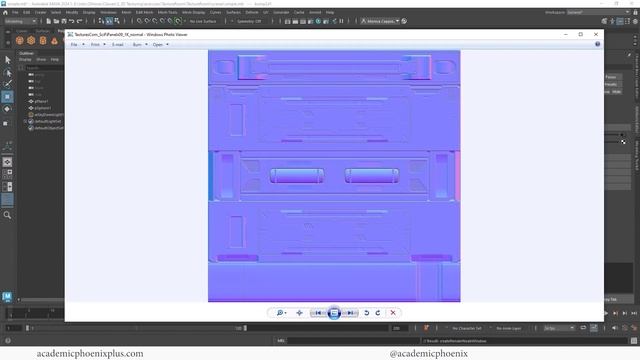The image size is (640, 360).
Task: Go to next image in Photo Viewer
Action: (350, 313)
